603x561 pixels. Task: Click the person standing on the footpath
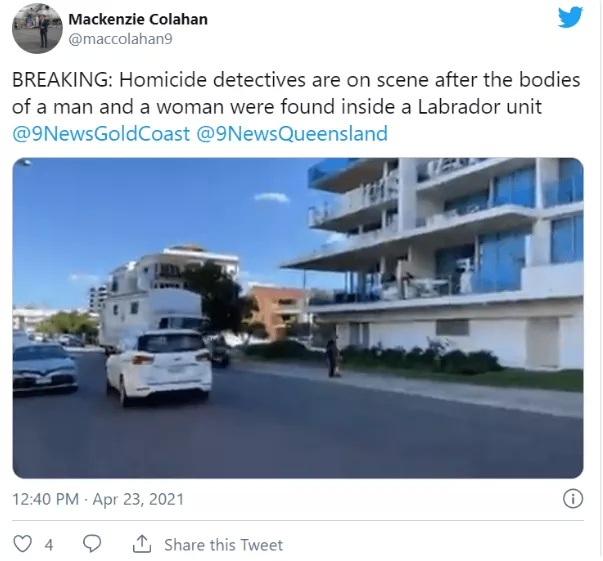click(333, 356)
